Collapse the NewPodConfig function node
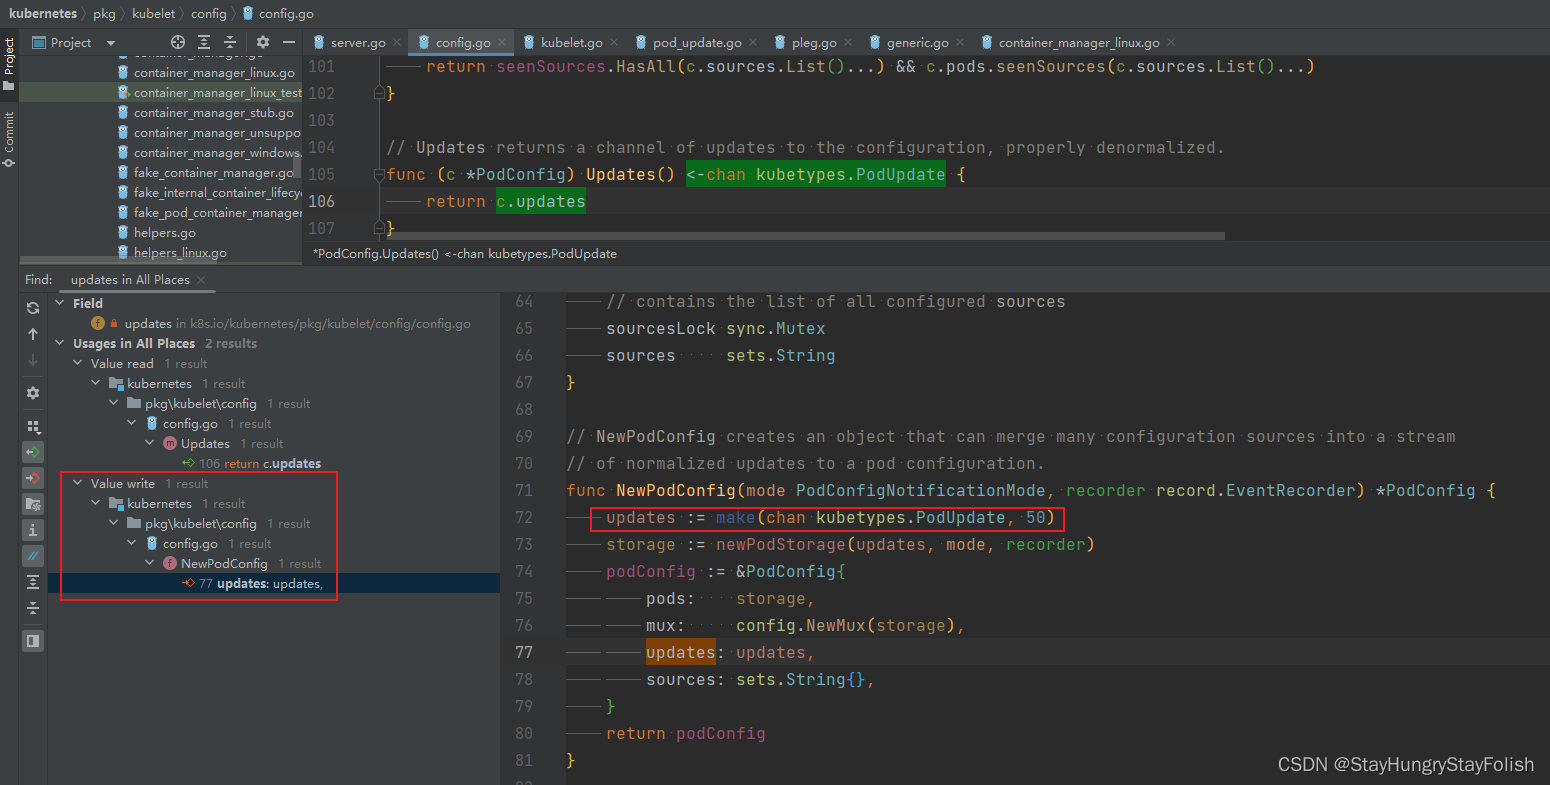The width and height of the screenshot is (1550, 785). pos(150,563)
